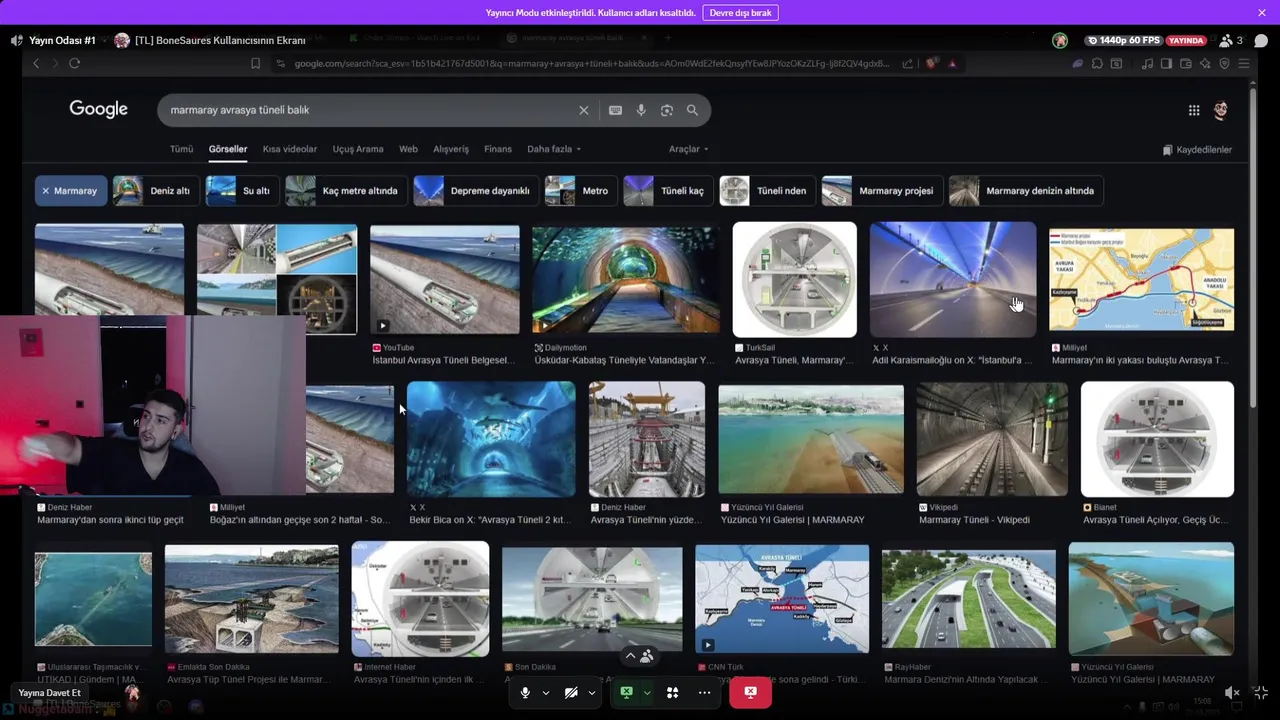Remove the 'Marmaray' filter chip
Screen dimensions: 1280x720
pyautogui.click(x=70, y=191)
